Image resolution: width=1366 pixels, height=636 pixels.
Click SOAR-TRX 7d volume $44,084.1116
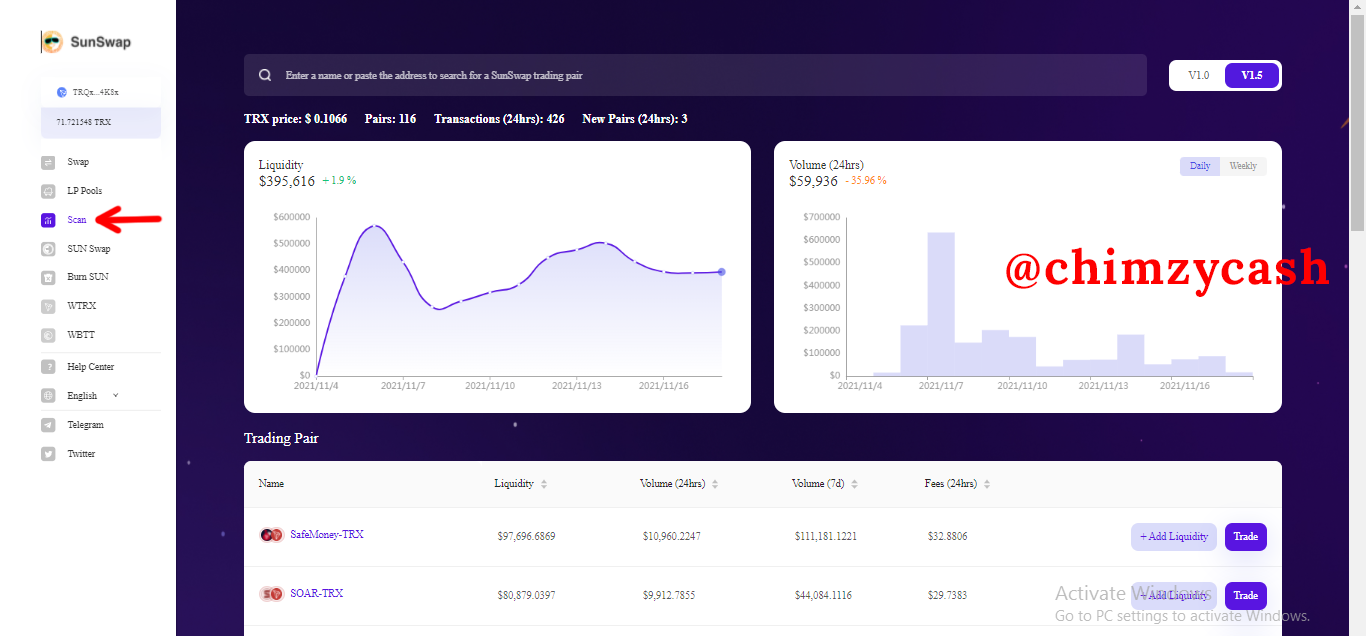tap(825, 596)
